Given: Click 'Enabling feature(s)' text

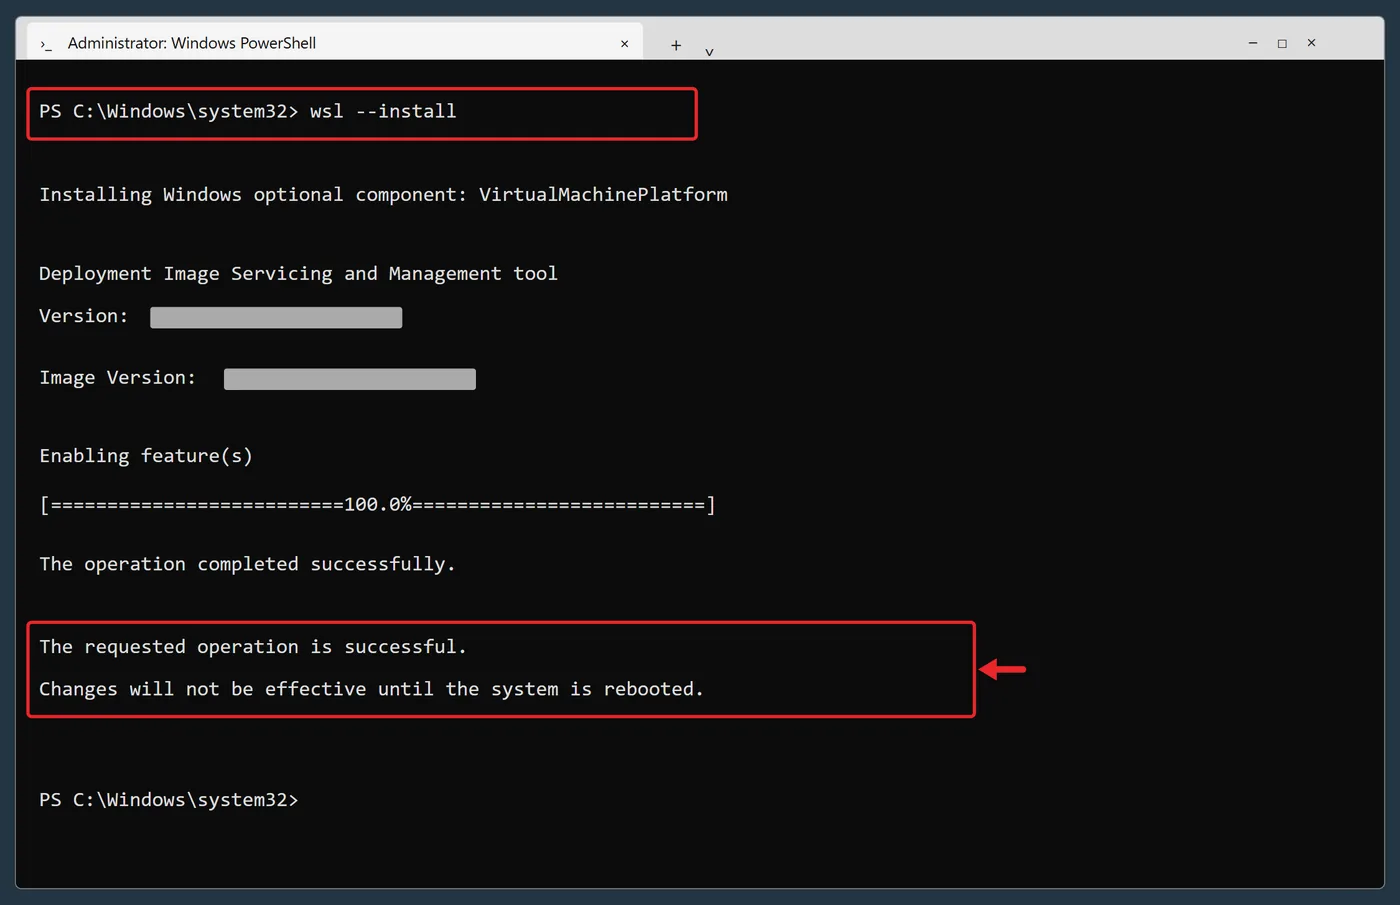Looking at the screenshot, I should coord(146,456).
